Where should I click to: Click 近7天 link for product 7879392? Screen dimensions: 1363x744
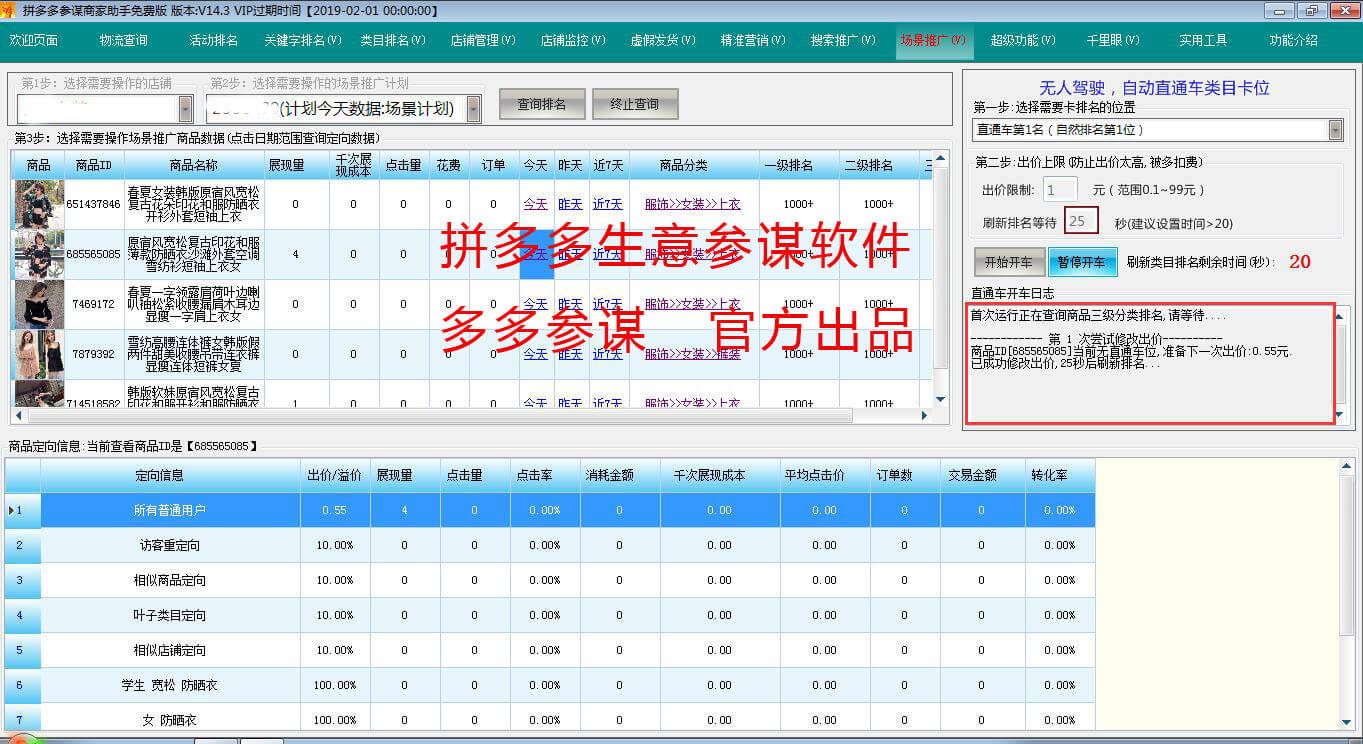pyautogui.click(x=608, y=354)
